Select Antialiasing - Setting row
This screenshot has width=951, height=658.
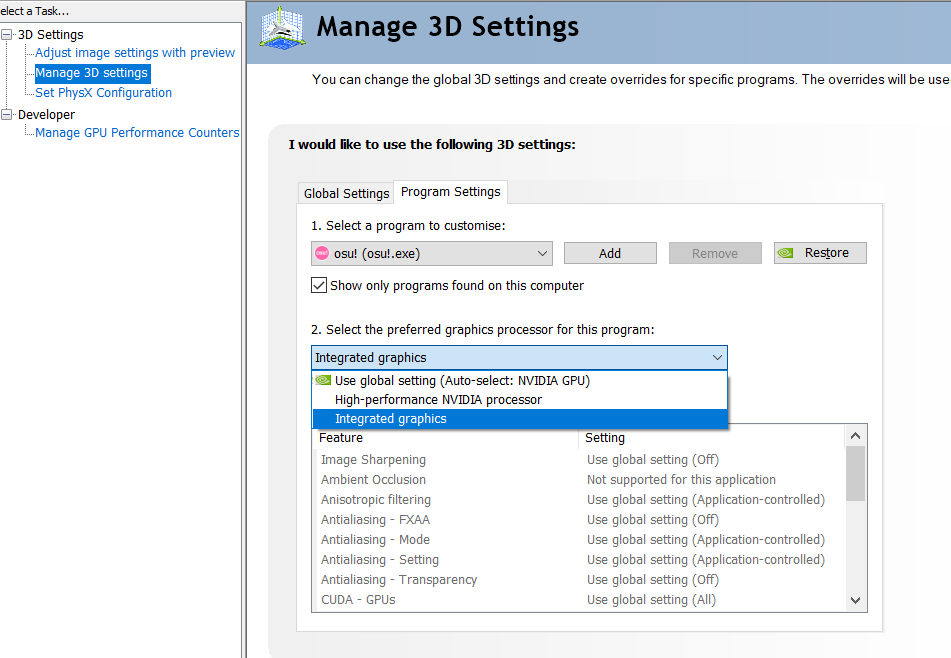coord(579,560)
